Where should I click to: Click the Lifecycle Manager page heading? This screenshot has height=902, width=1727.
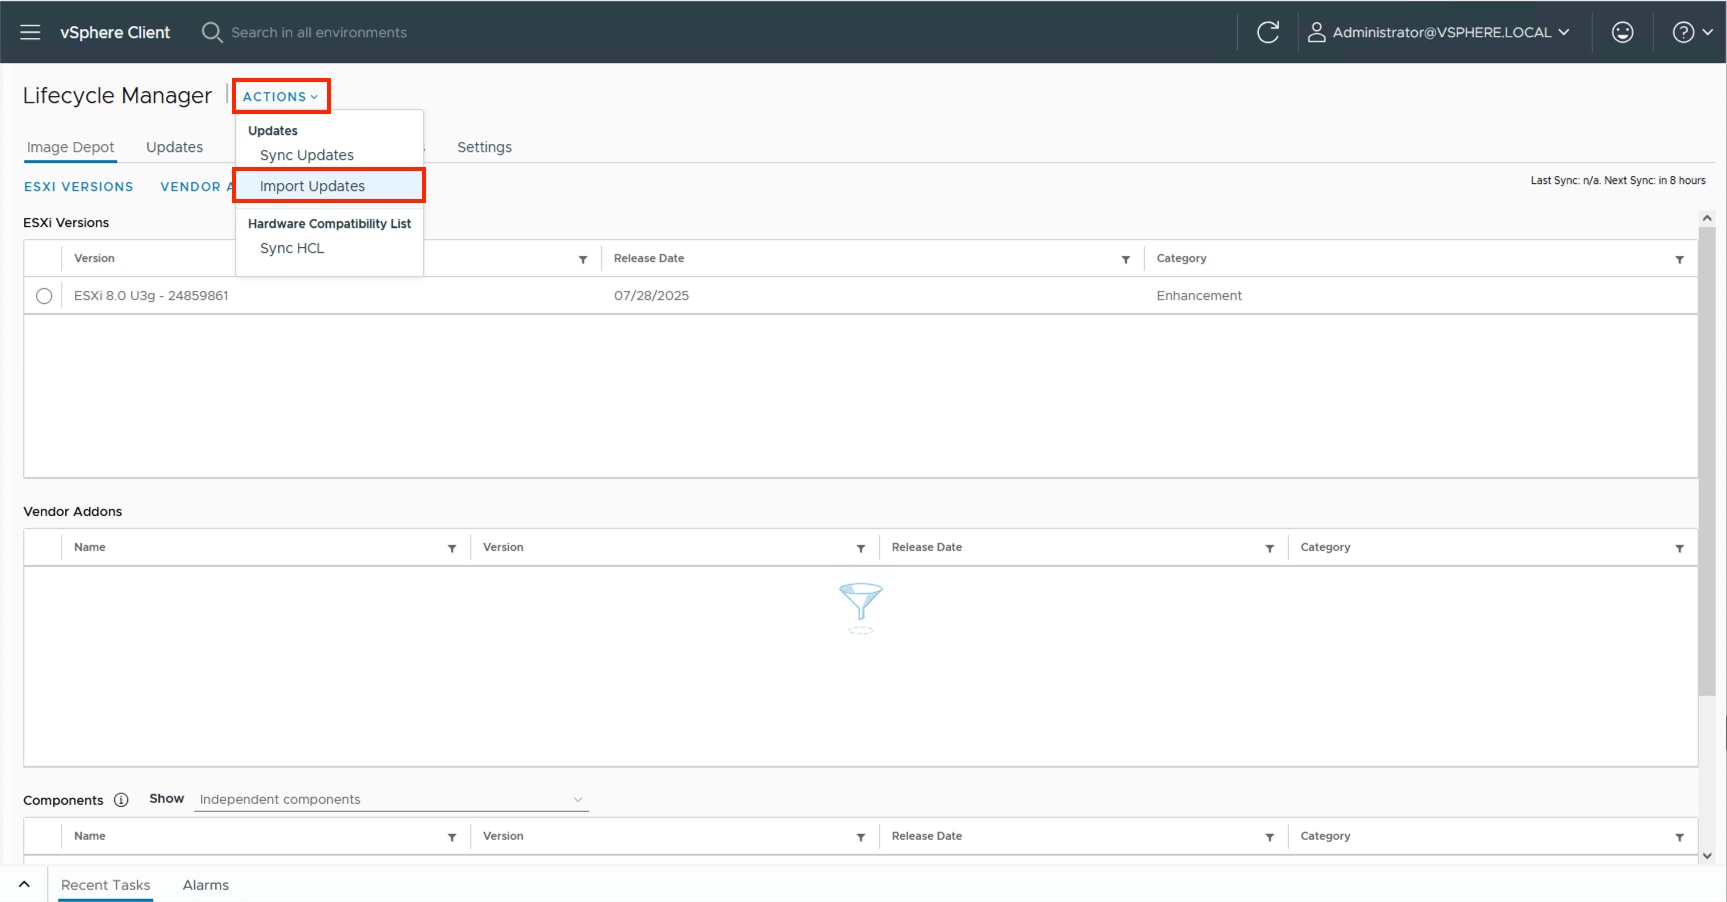(117, 96)
